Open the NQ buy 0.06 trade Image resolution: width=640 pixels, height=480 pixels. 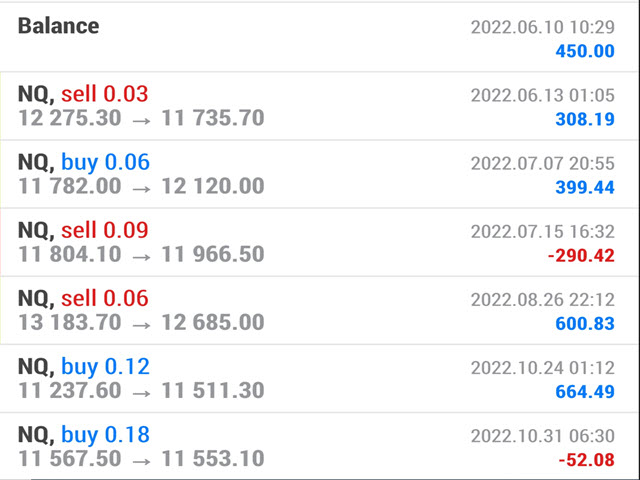click(319, 174)
